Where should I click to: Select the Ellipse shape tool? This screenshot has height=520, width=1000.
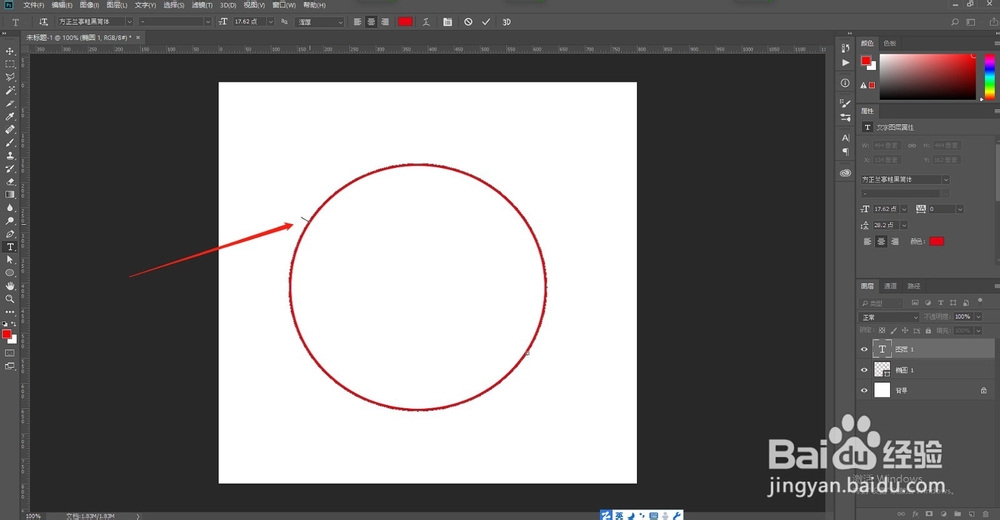click(x=10, y=273)
